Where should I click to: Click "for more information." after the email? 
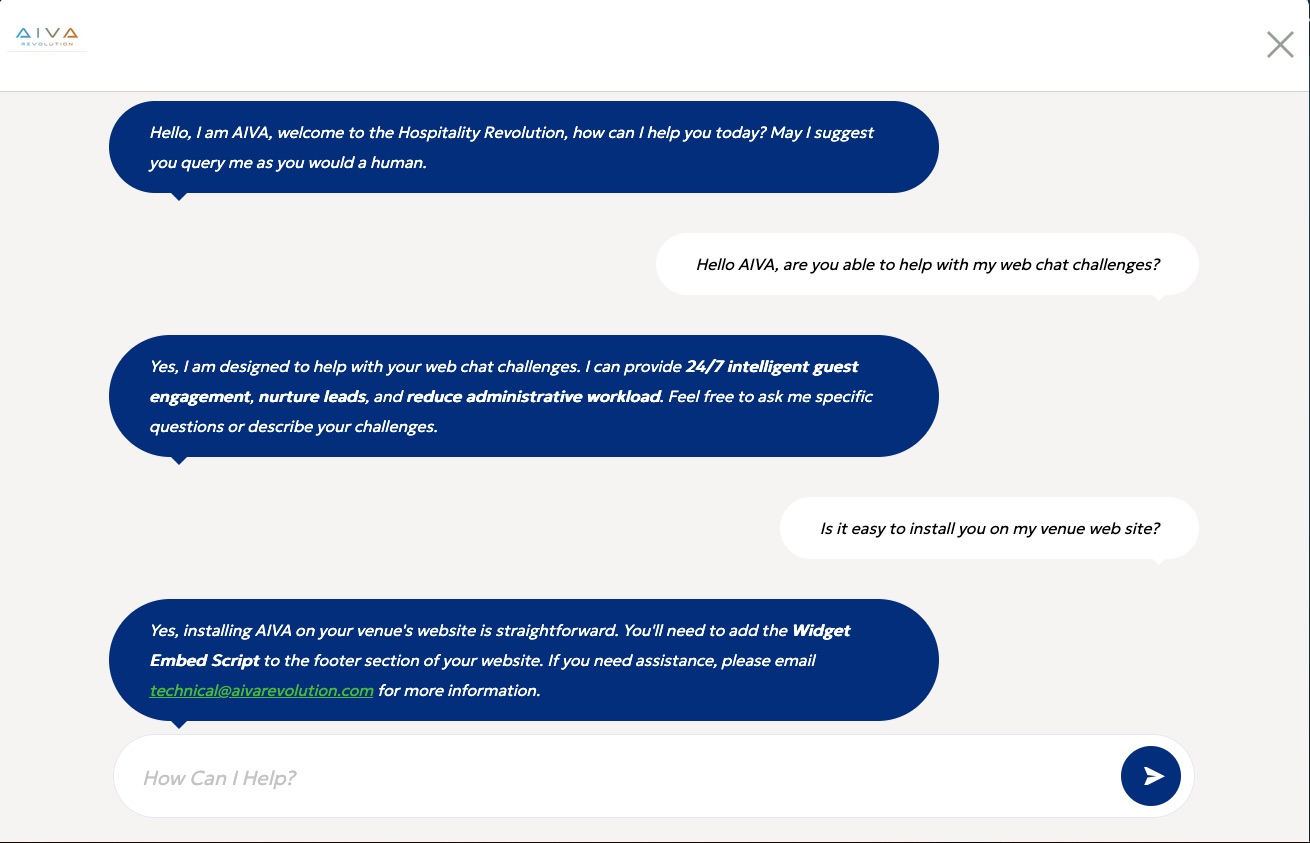(459, 691)
